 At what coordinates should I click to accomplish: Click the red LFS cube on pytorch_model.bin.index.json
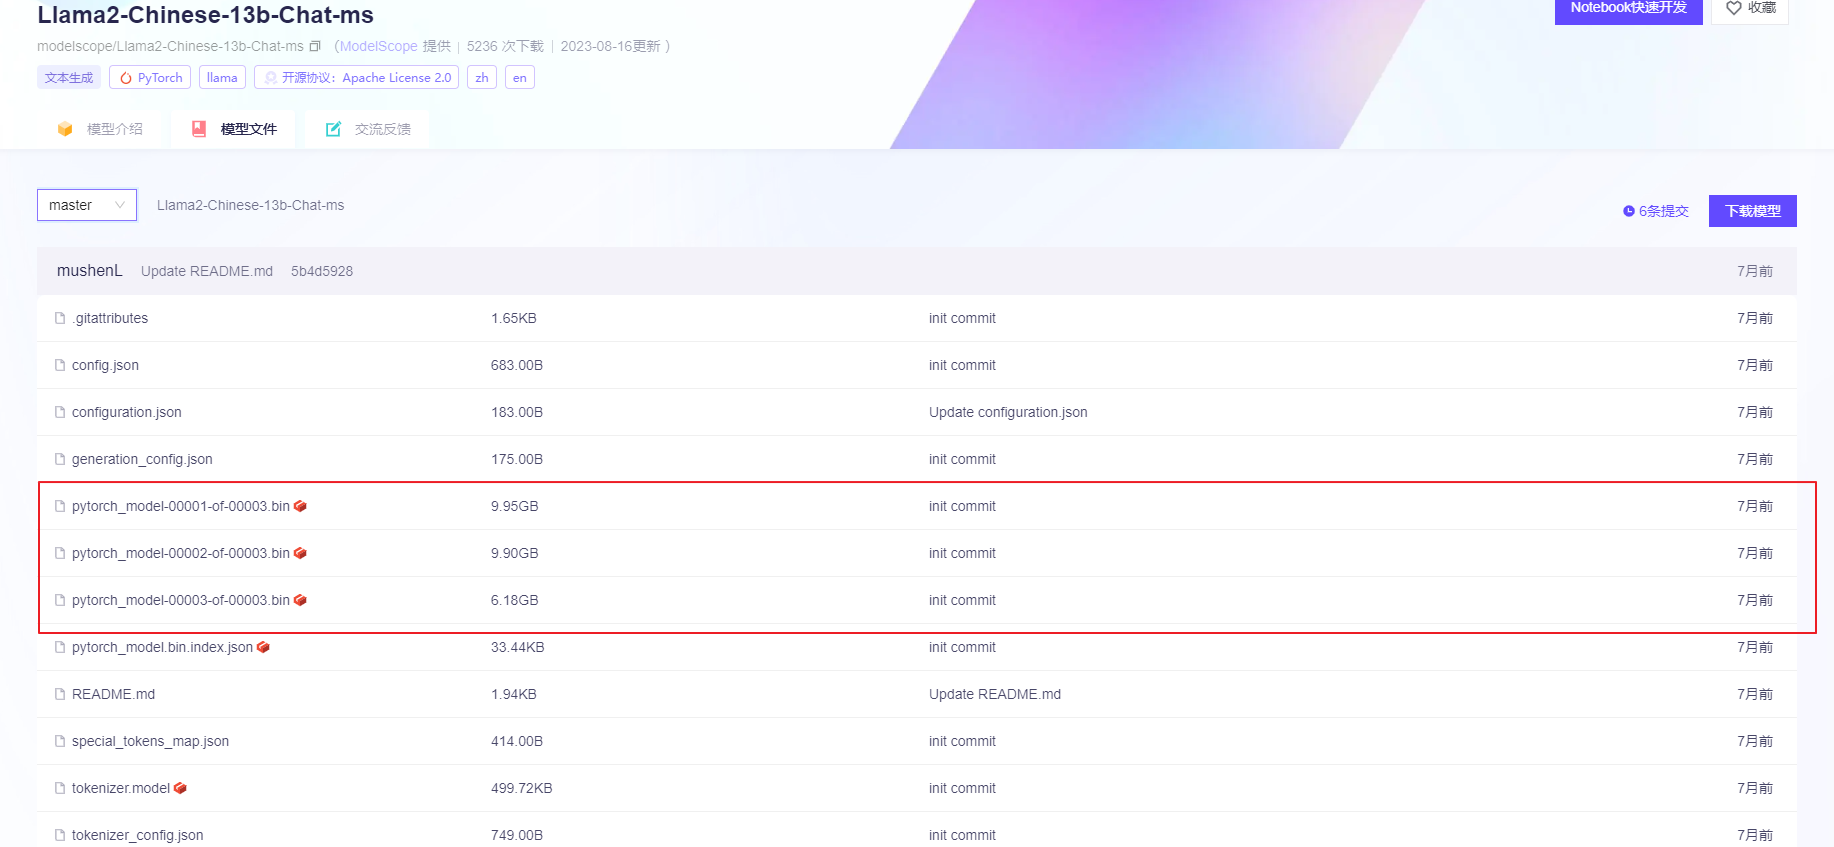click(263, 647)
